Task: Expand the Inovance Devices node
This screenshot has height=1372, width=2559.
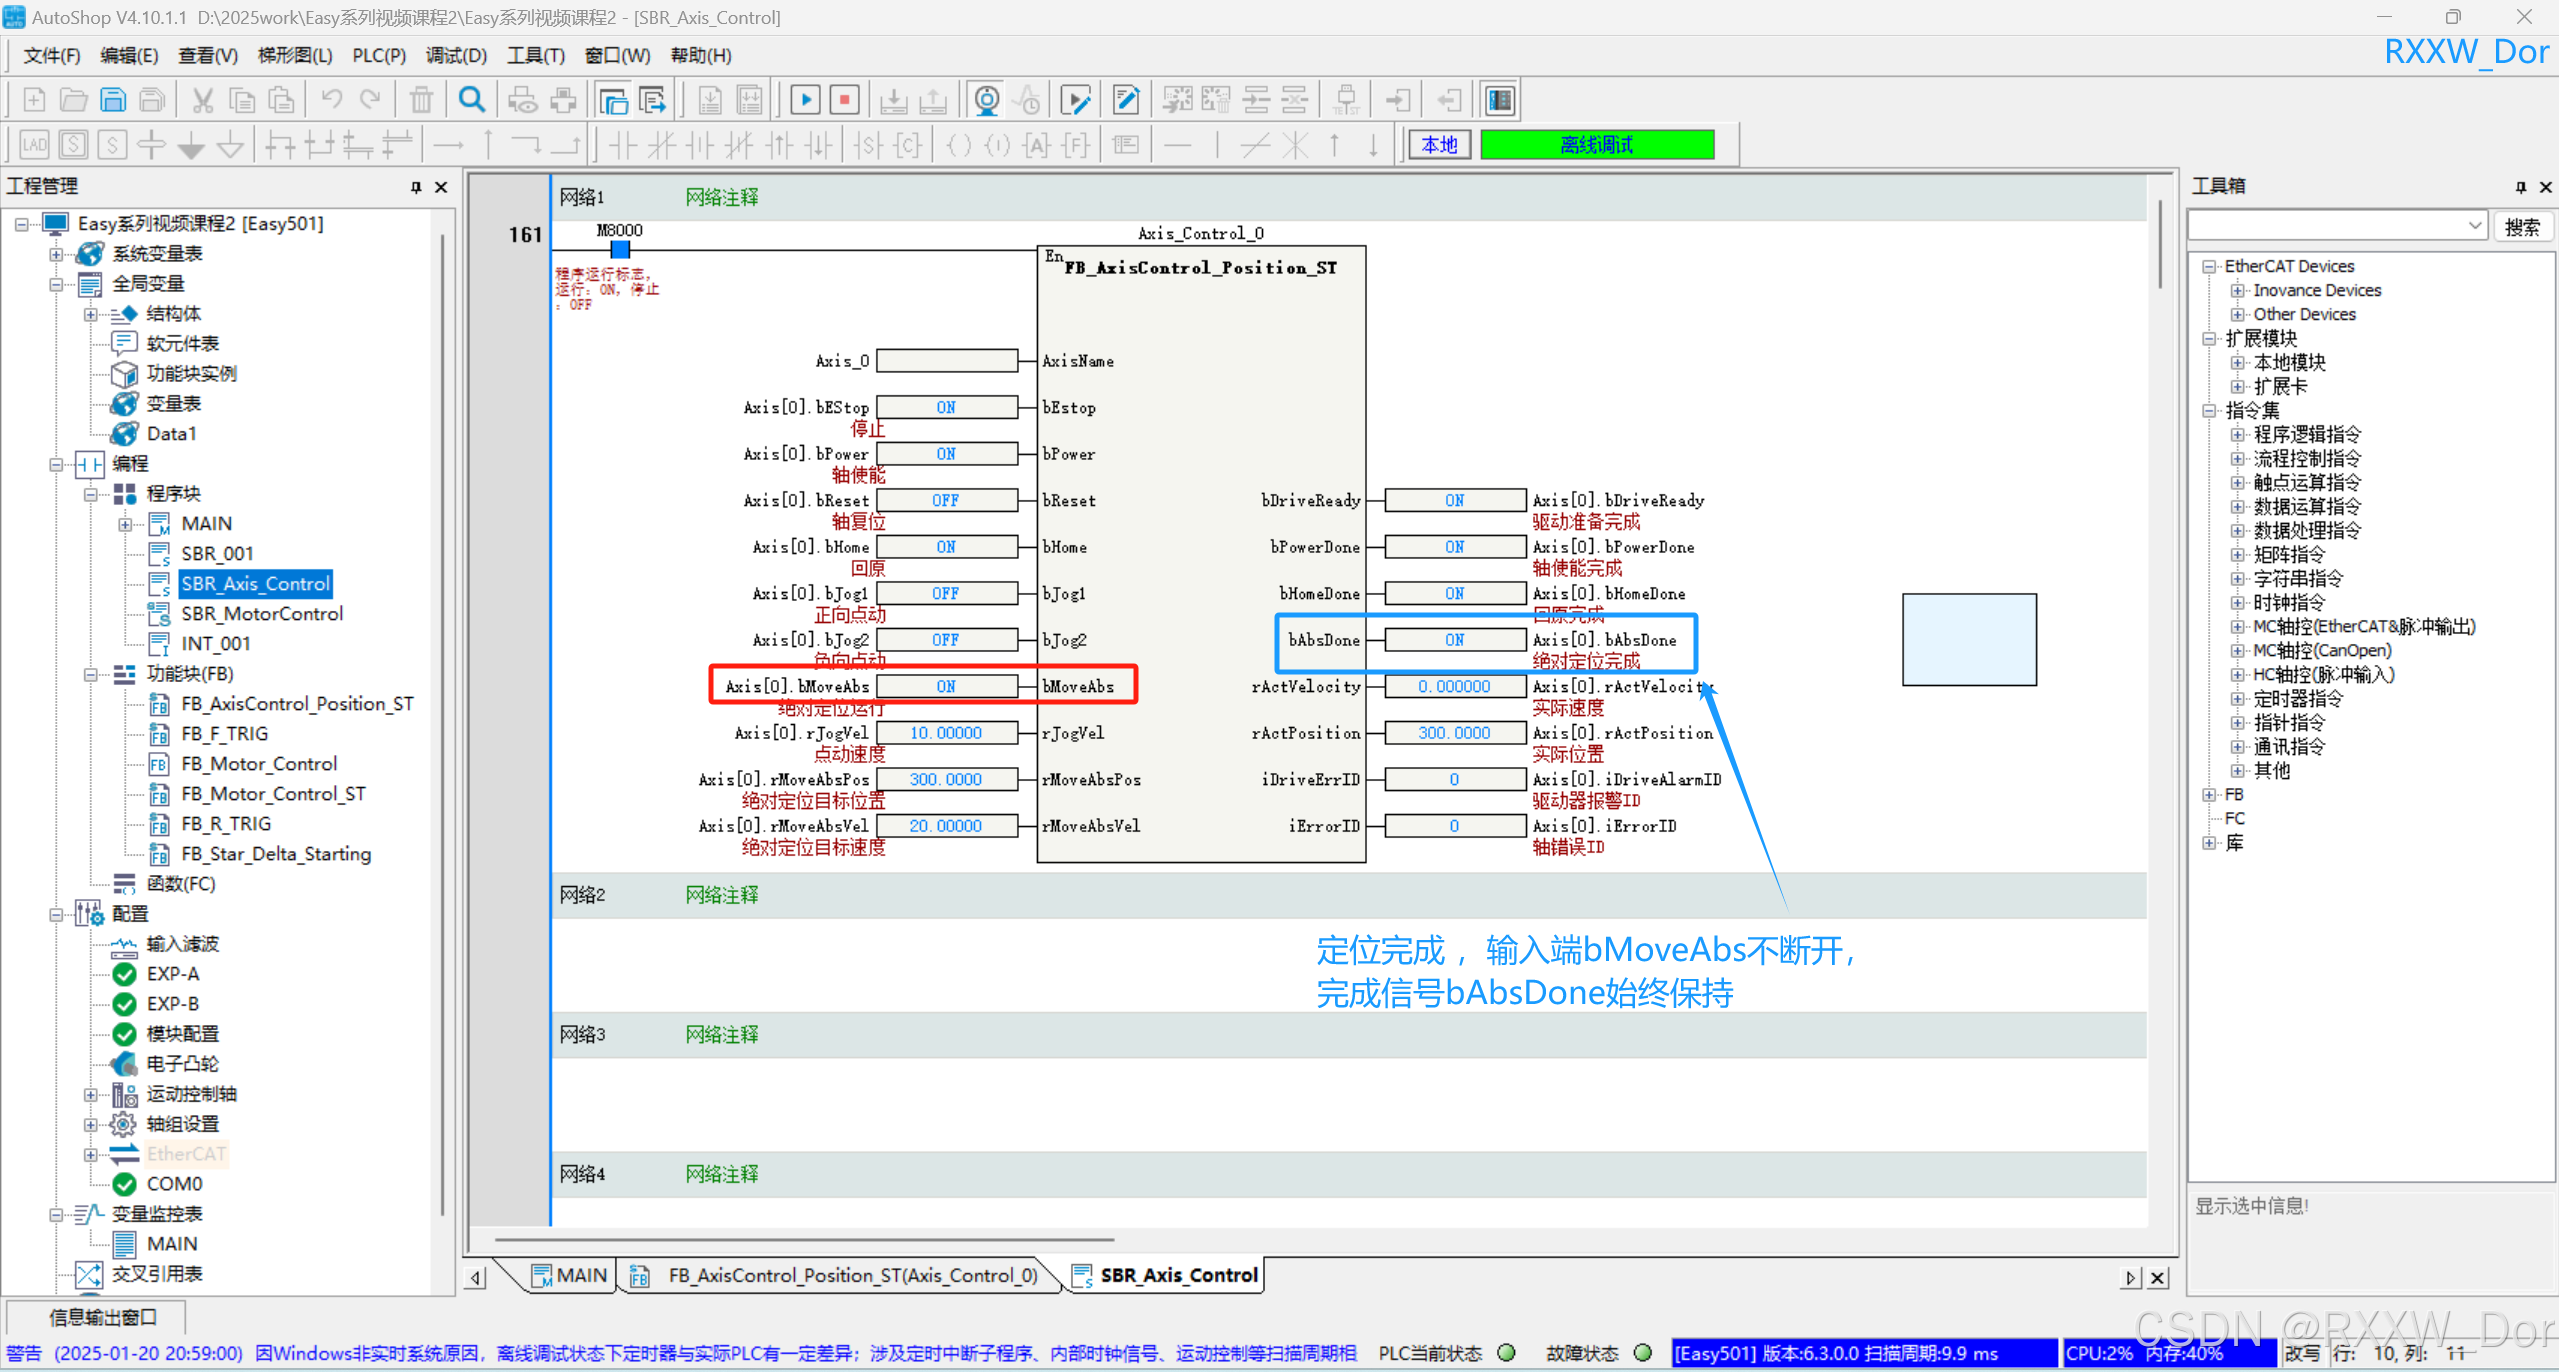Action: (2238, 291)
